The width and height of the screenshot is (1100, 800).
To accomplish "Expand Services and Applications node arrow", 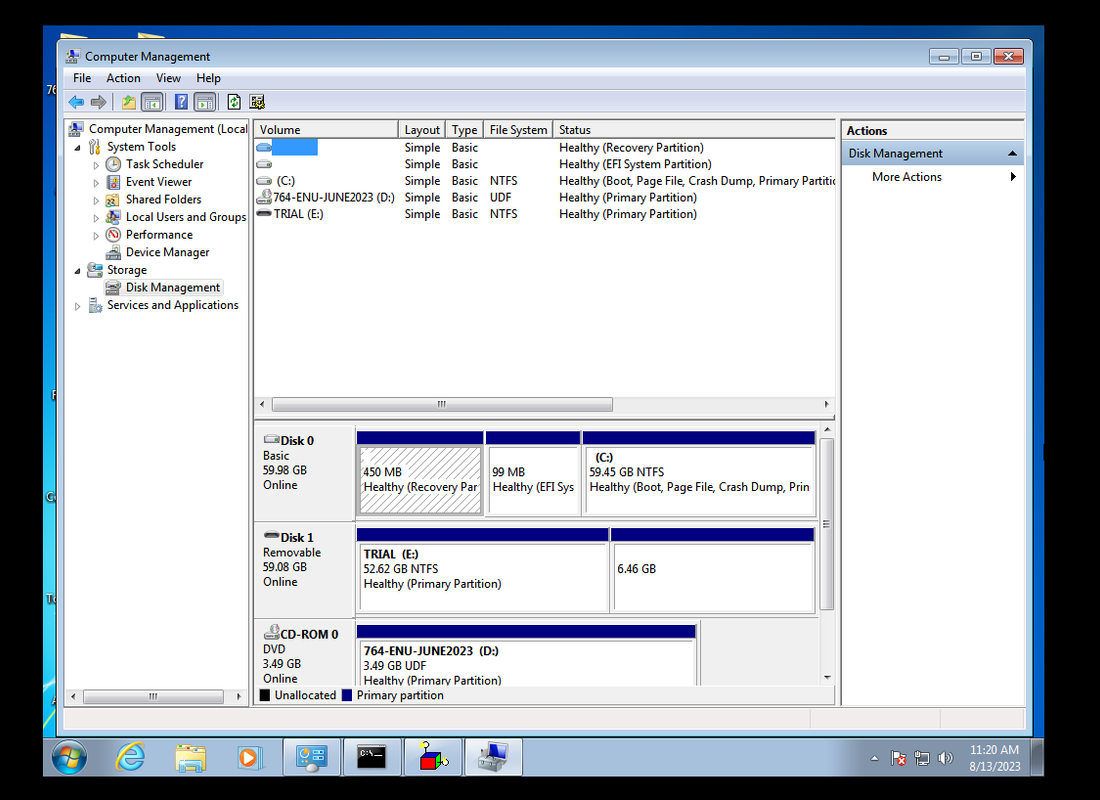I will (x=78, y=305).
